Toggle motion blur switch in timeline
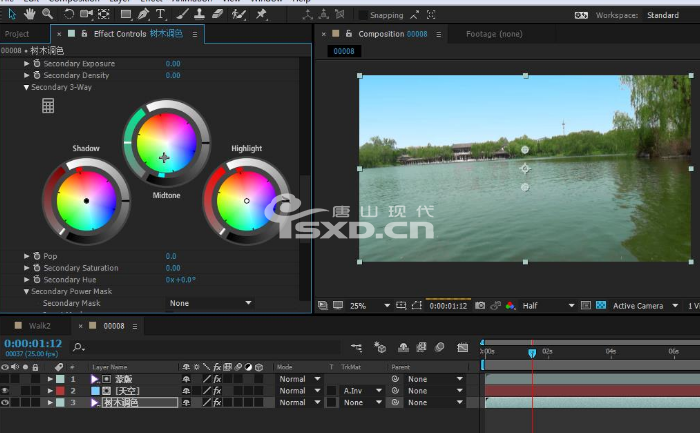 tap(440, 347)
